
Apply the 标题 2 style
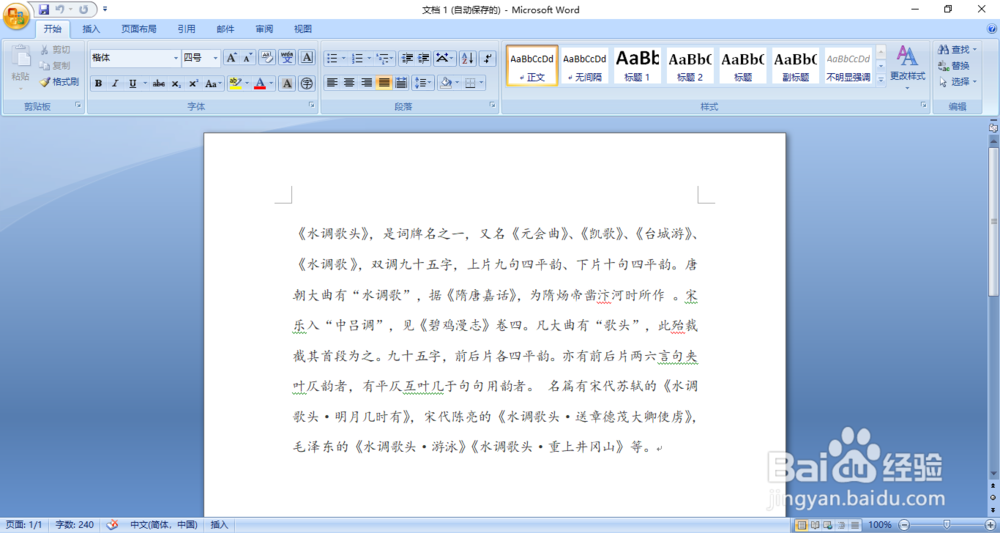[689, 65]
